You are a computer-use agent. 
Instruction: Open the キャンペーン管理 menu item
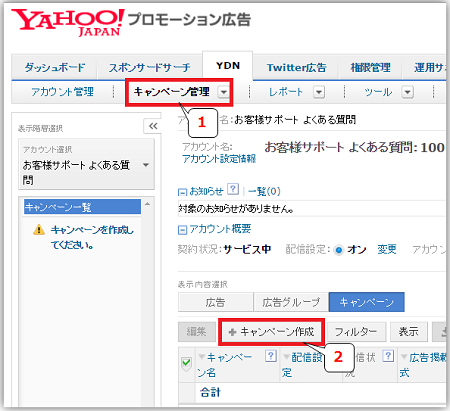pyautogui.click(x=172, y=92)
